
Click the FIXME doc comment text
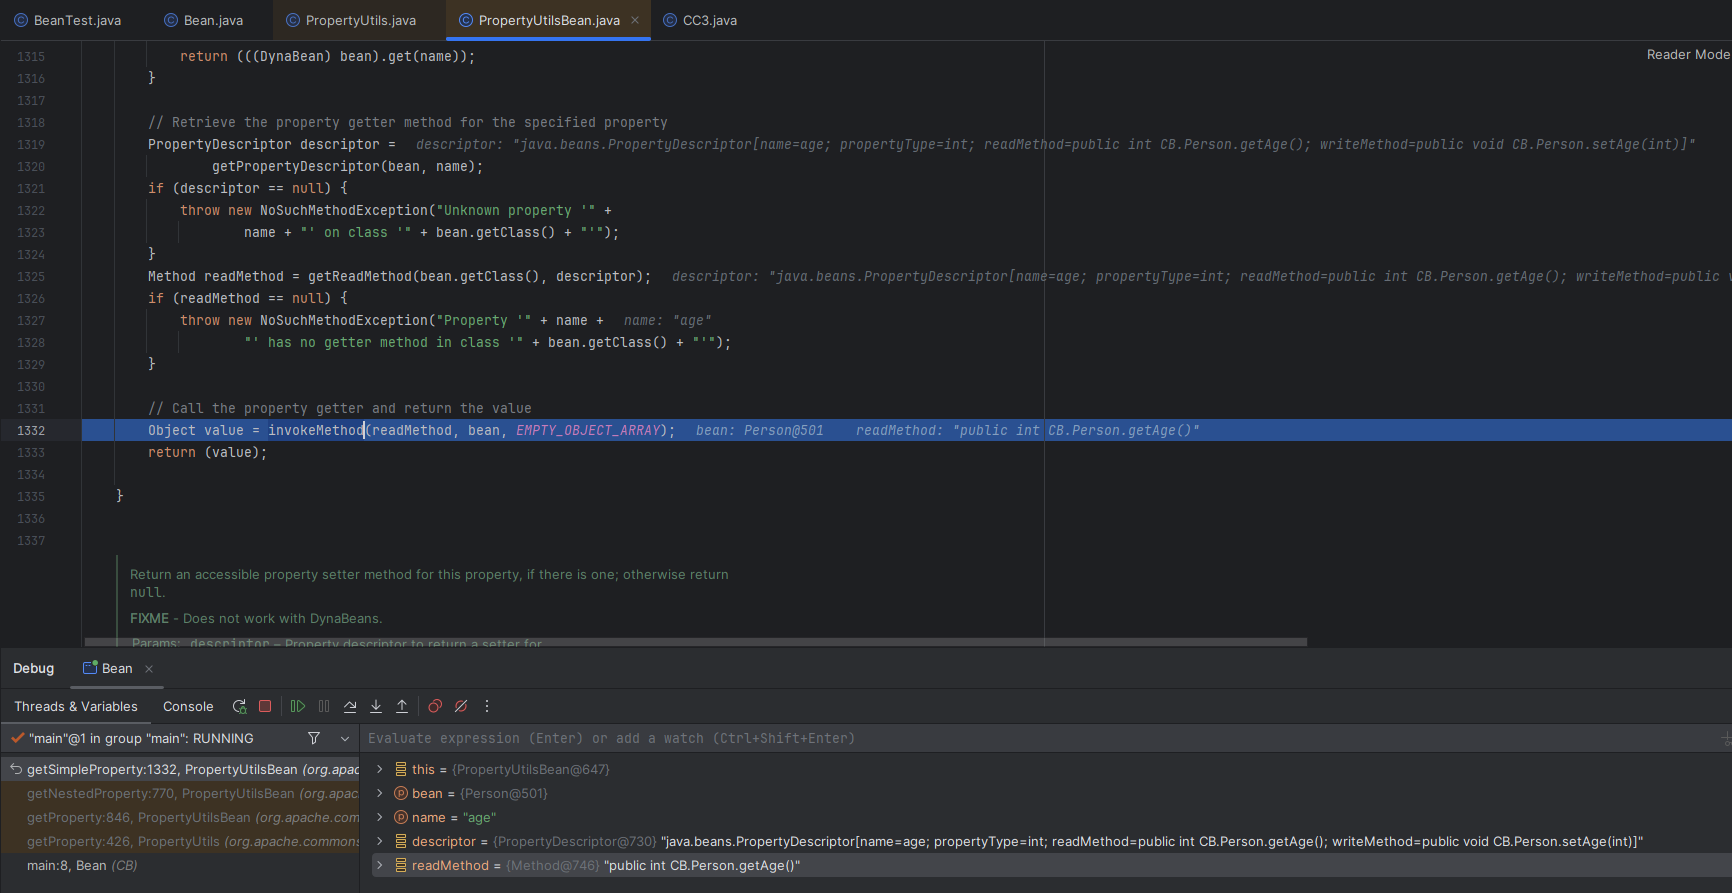point(256,618)
